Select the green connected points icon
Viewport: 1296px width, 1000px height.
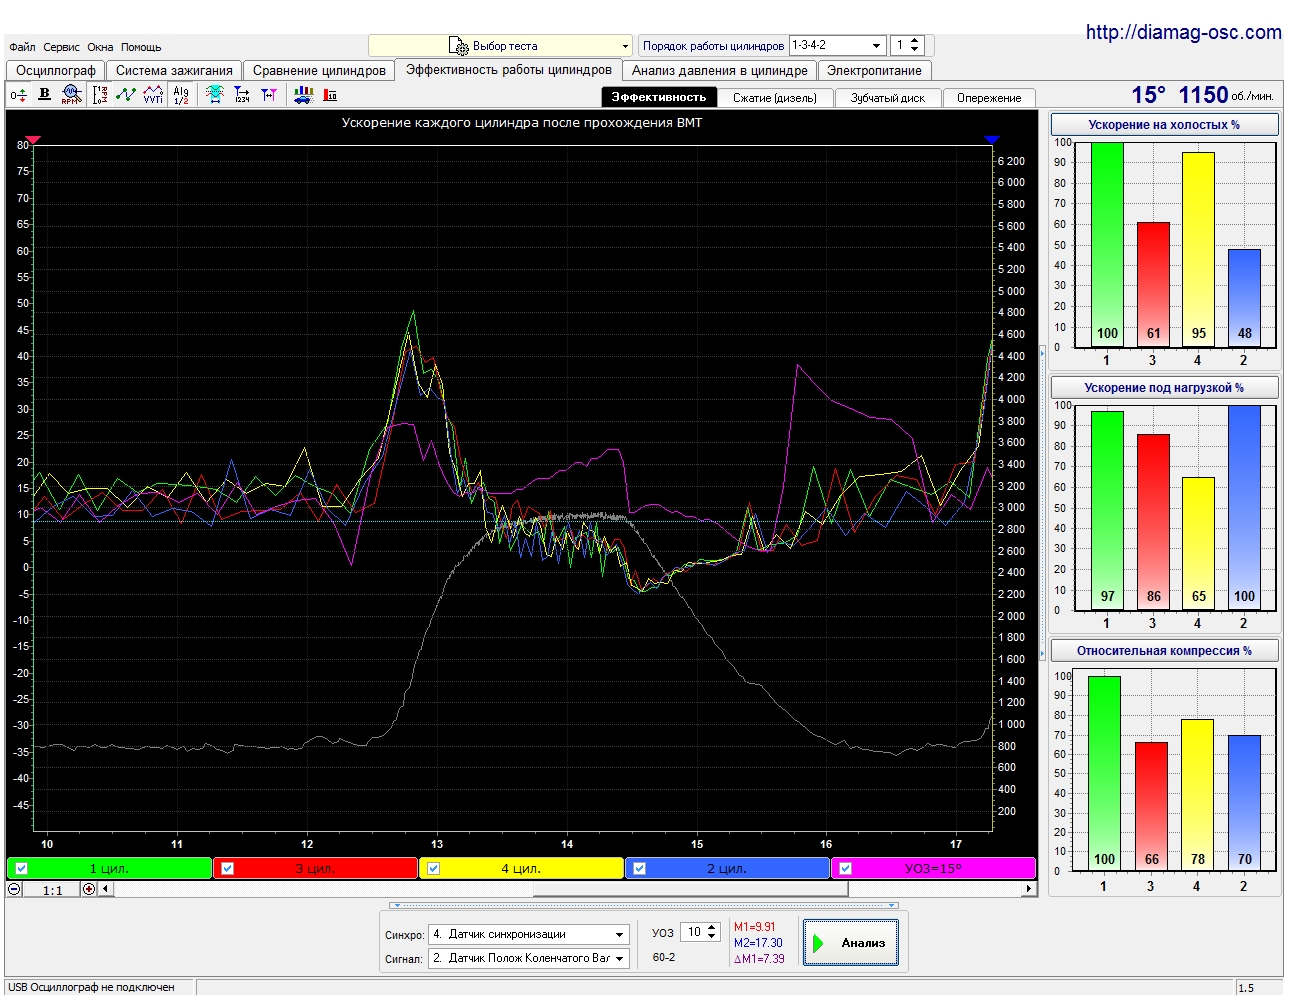(126, 94)
